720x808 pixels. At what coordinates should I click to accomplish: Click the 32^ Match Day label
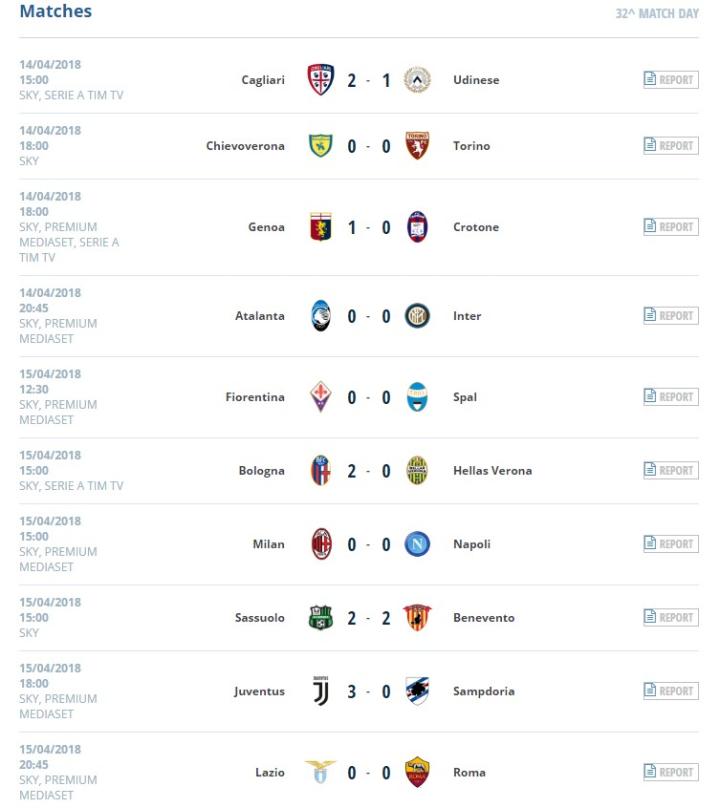pos(657,14)
